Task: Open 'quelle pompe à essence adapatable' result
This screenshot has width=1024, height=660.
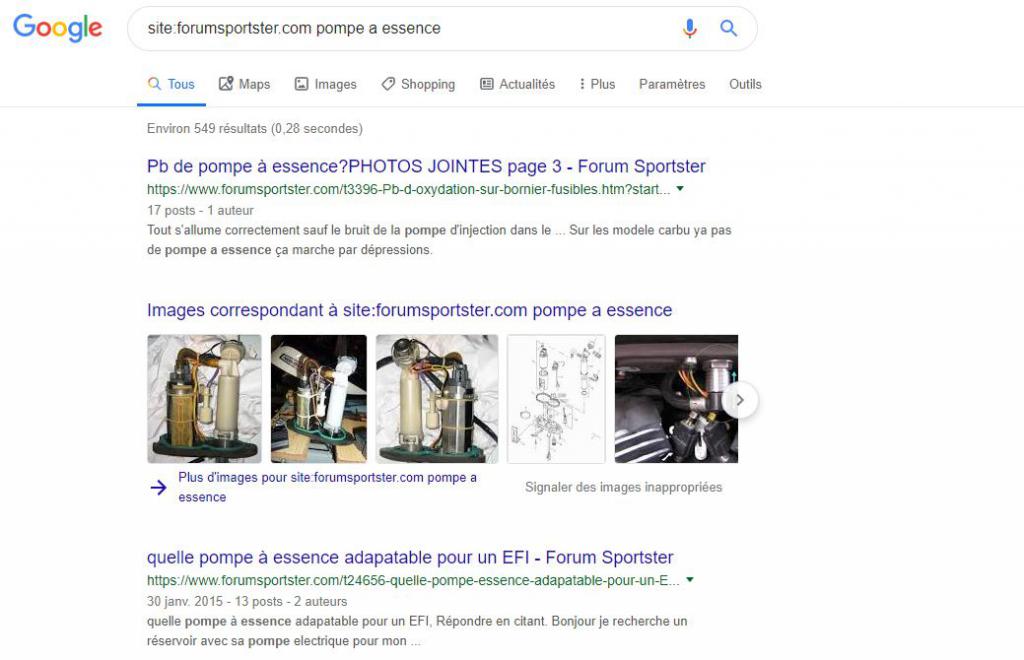Action: click(410, 558)
